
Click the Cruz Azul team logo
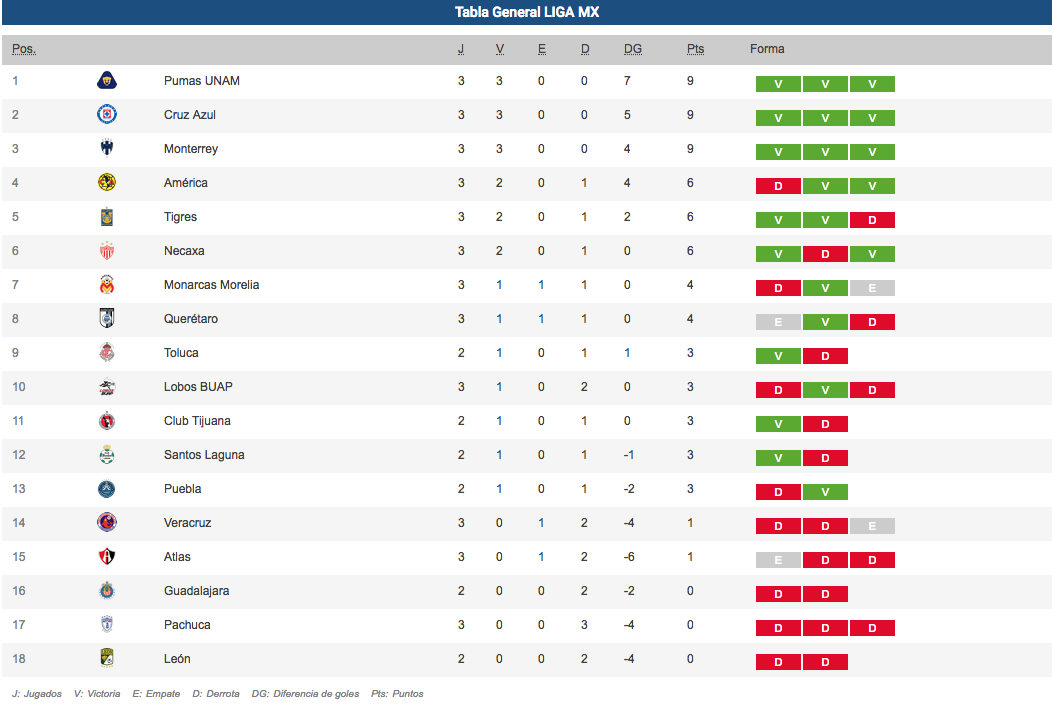106,115
